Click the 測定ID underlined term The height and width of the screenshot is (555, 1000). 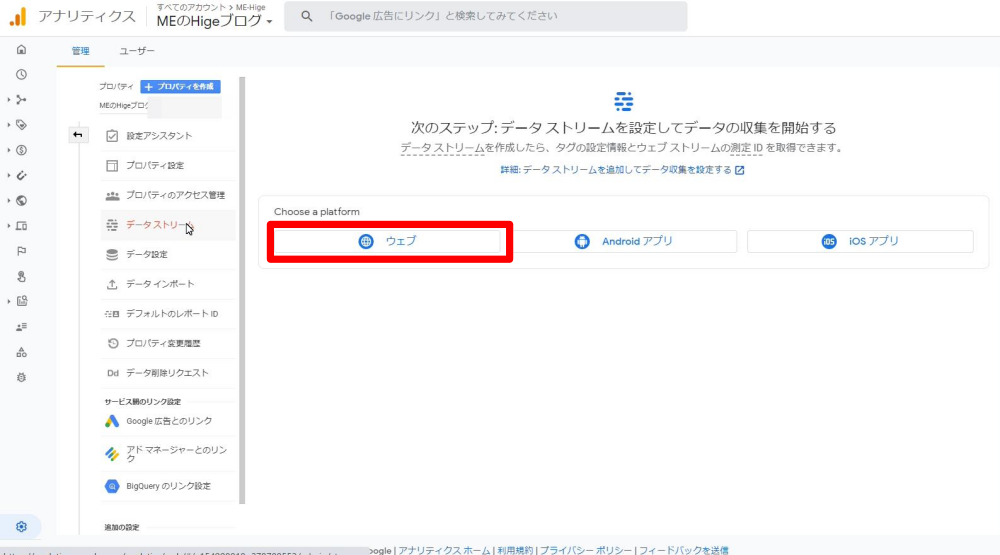coord(746,148)
